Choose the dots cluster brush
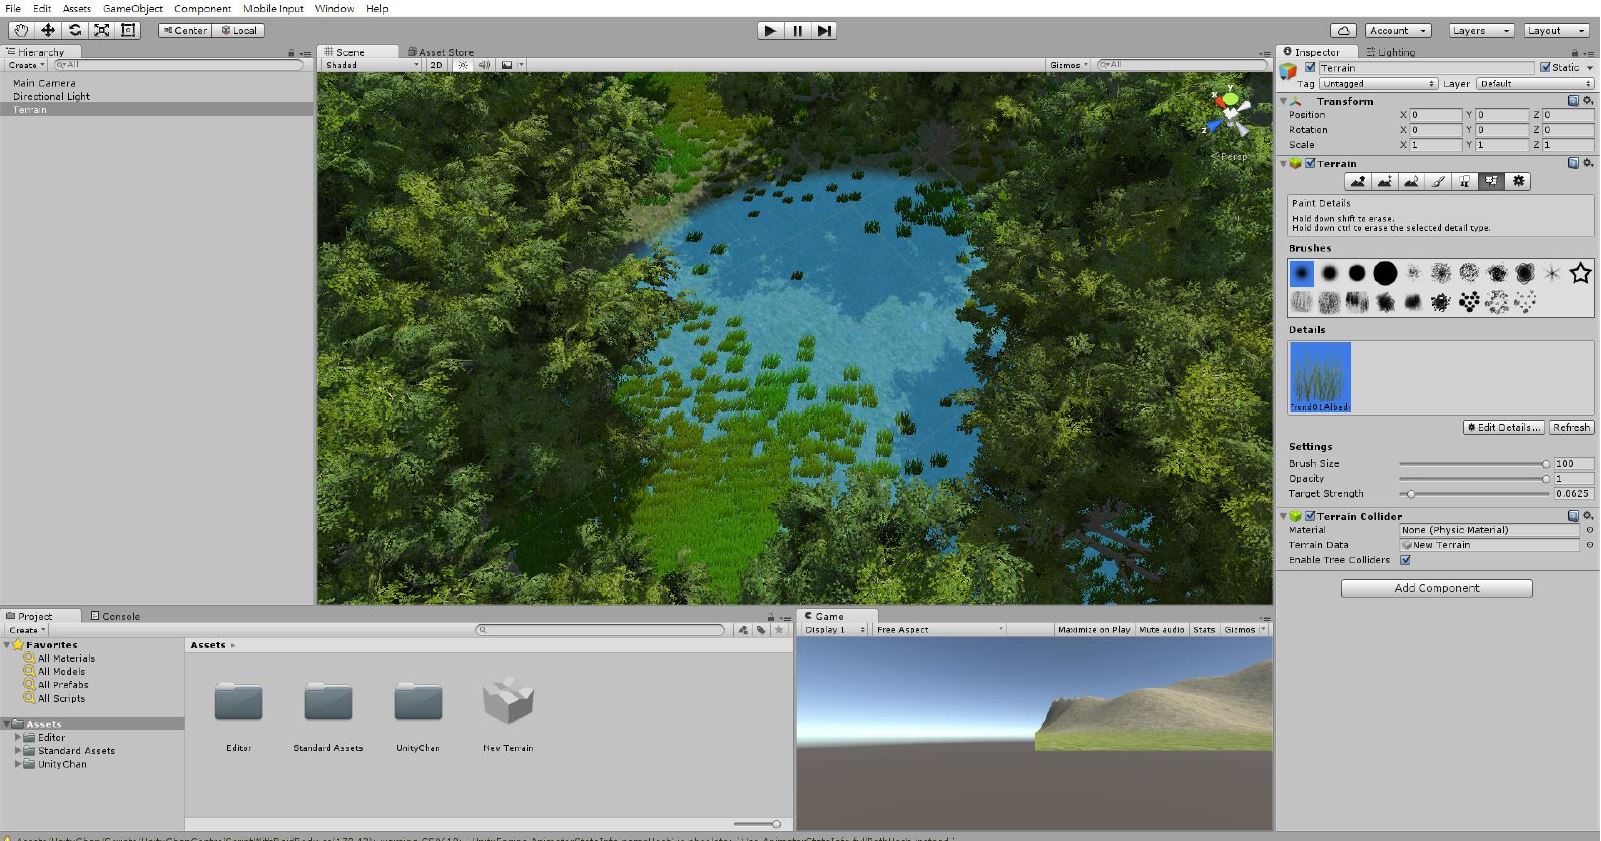This screenshot has height=841, width=1601. pos(1469,301)
